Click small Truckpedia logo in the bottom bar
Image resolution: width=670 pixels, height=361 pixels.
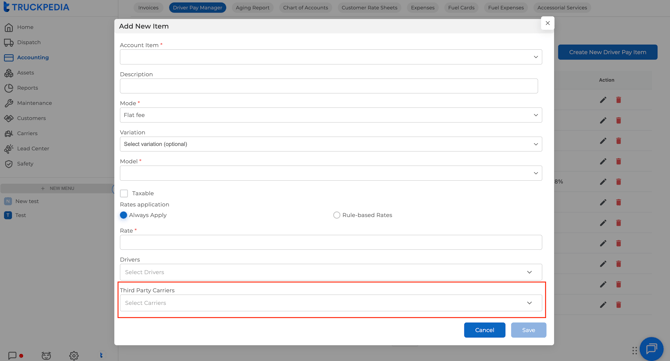(101, 355)
